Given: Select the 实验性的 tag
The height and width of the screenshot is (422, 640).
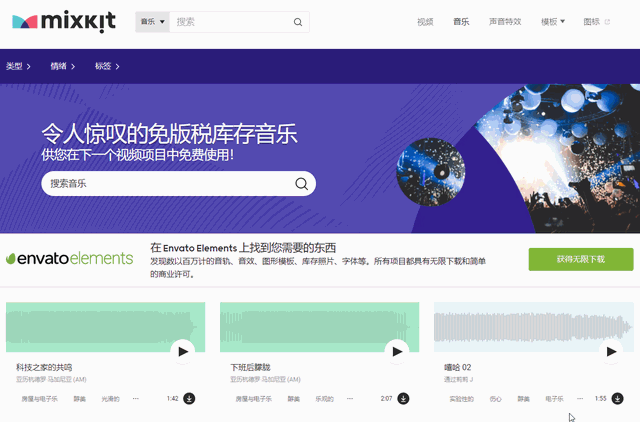Looking at the screenshot, I should pyautogui.click(x=462, y=399).
